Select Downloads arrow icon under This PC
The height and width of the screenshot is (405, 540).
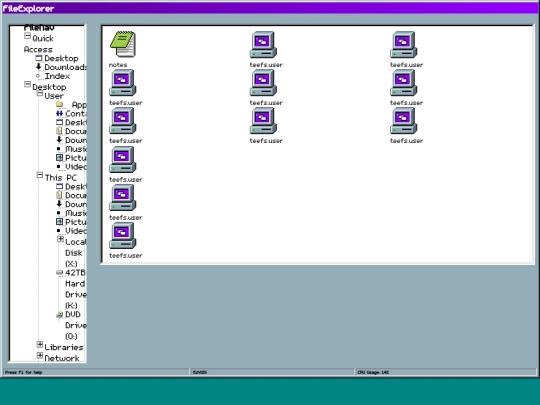(59, 204)
